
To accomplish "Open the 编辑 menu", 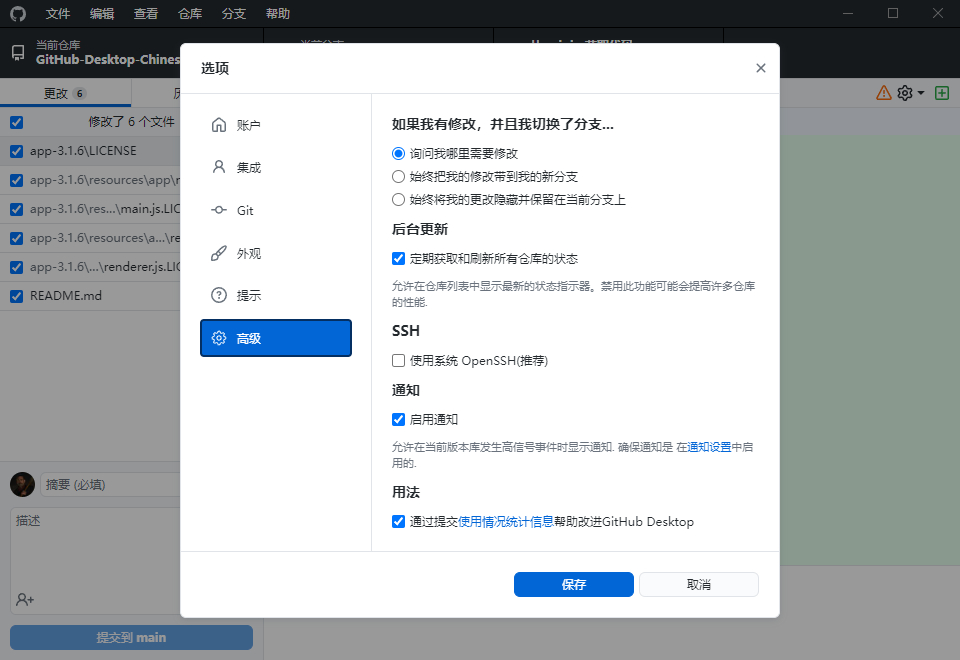I will 102,13.
